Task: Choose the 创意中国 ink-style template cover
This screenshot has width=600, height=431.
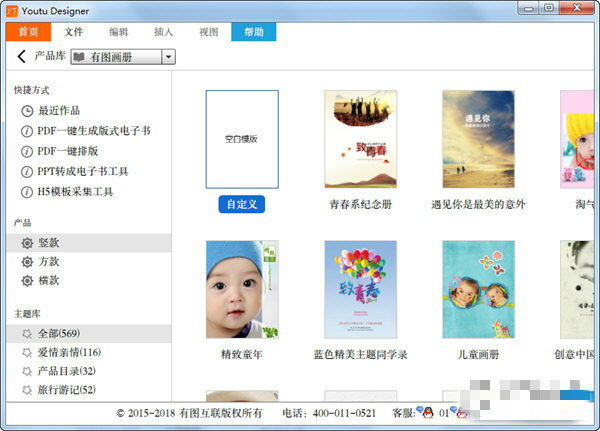Action: [577, 289]
